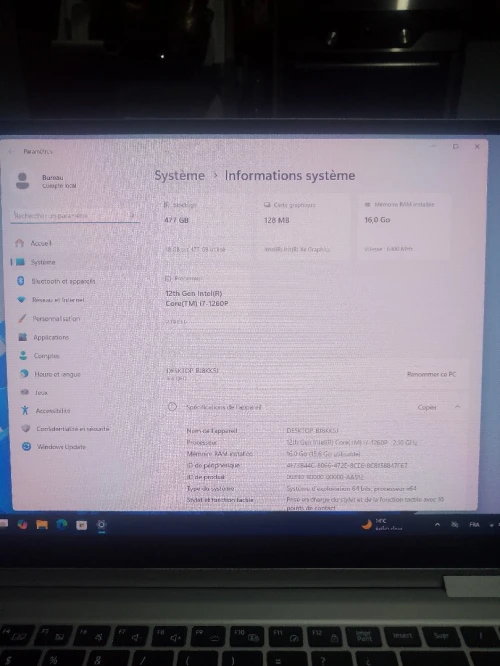The image size is (500, 666).
Task: Open the Mémoire RAM installée card
Action: [x=404, y=227]
